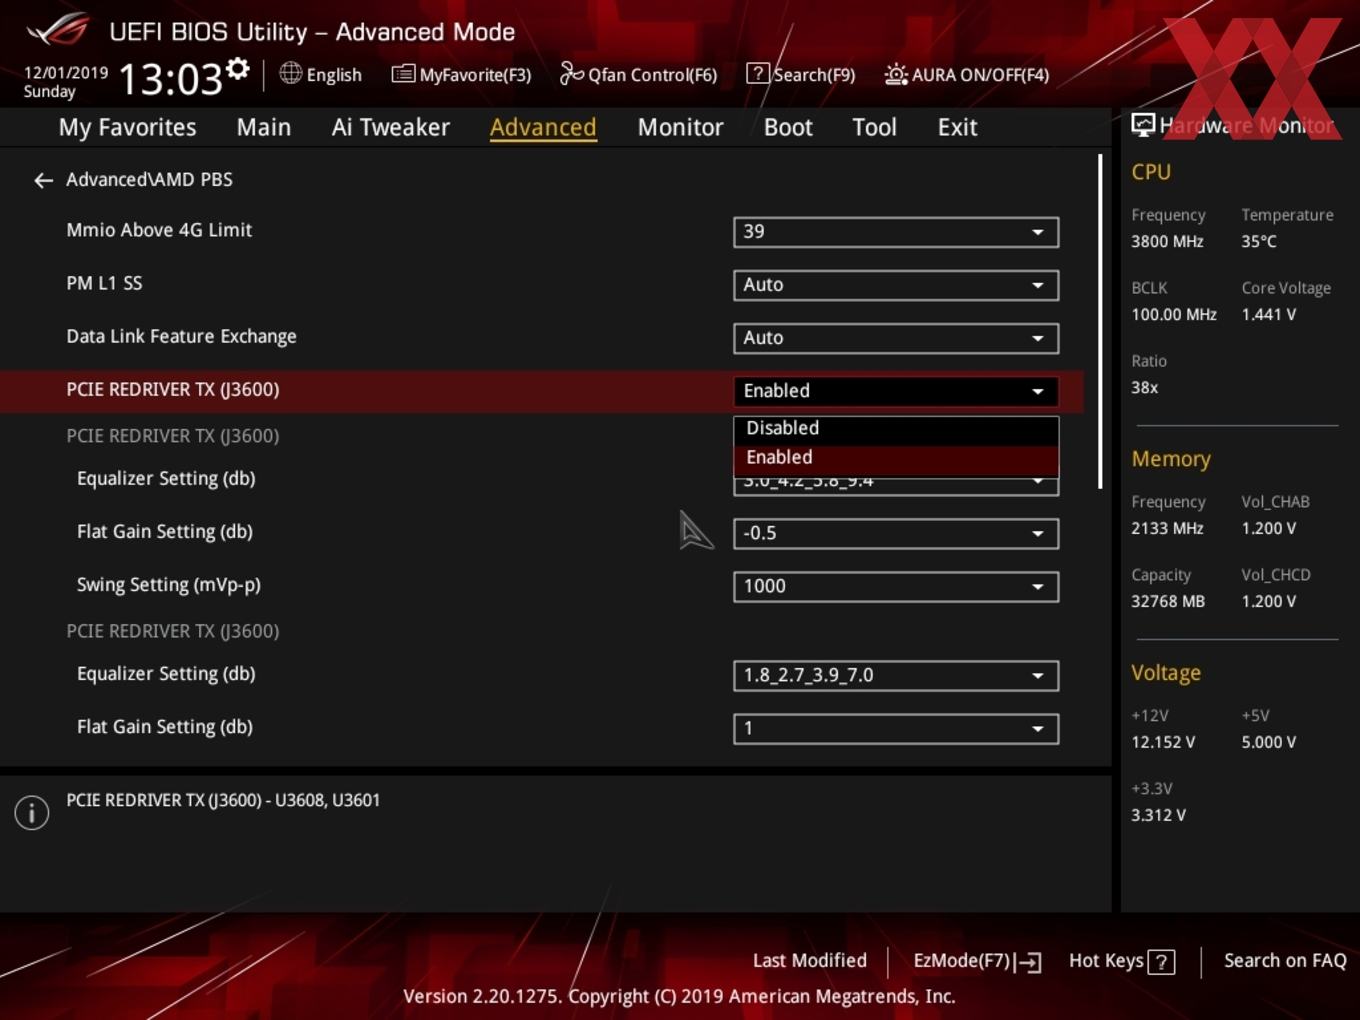Select Data Link Feature Exchange label
1360x1020 pixels.
(x=181, y=336)
